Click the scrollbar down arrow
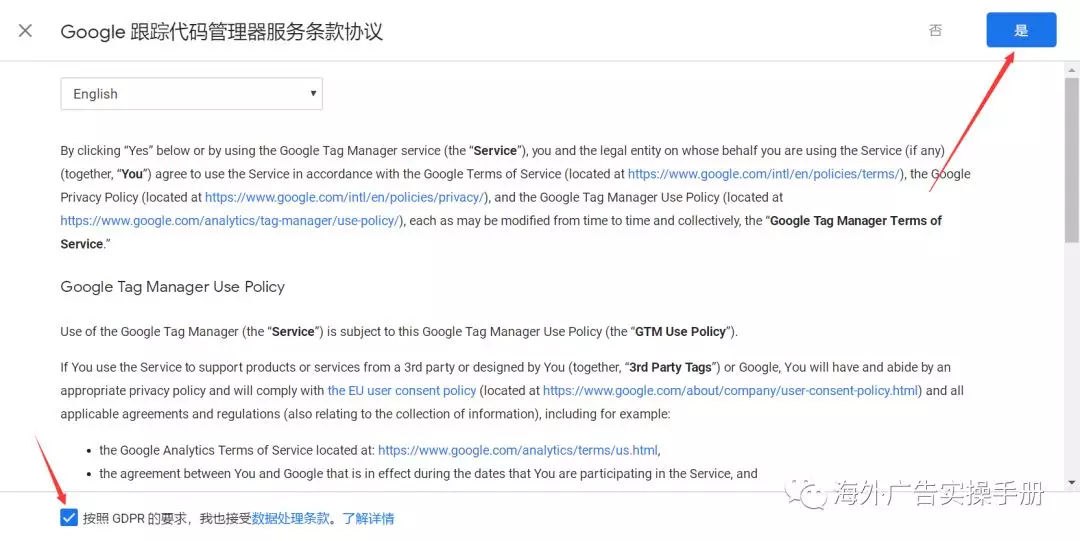The image size is (1080, 541). point(1071,482)
